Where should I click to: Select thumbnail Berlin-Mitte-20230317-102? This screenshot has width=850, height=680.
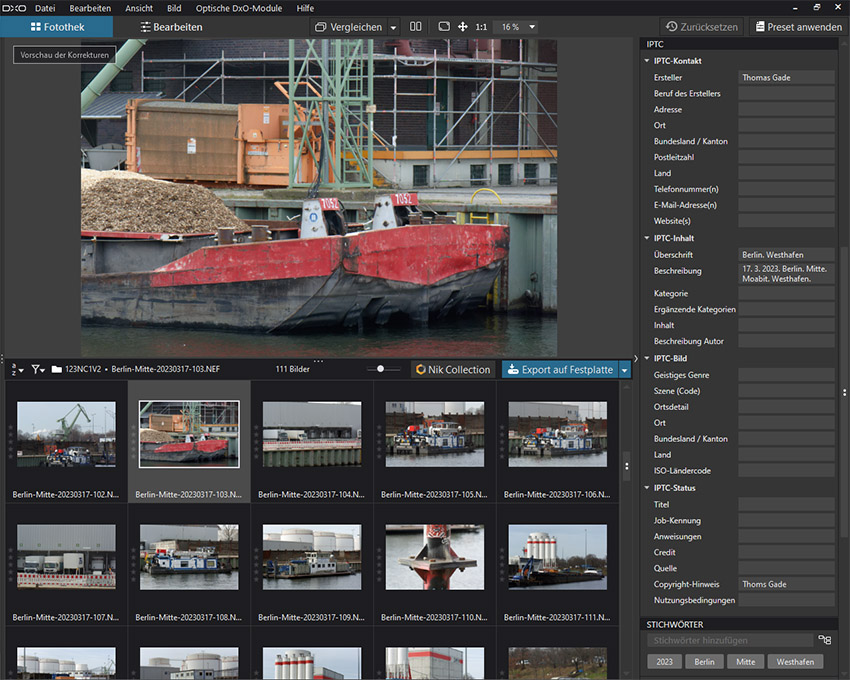pyautogui.click(x=66, y=434)
